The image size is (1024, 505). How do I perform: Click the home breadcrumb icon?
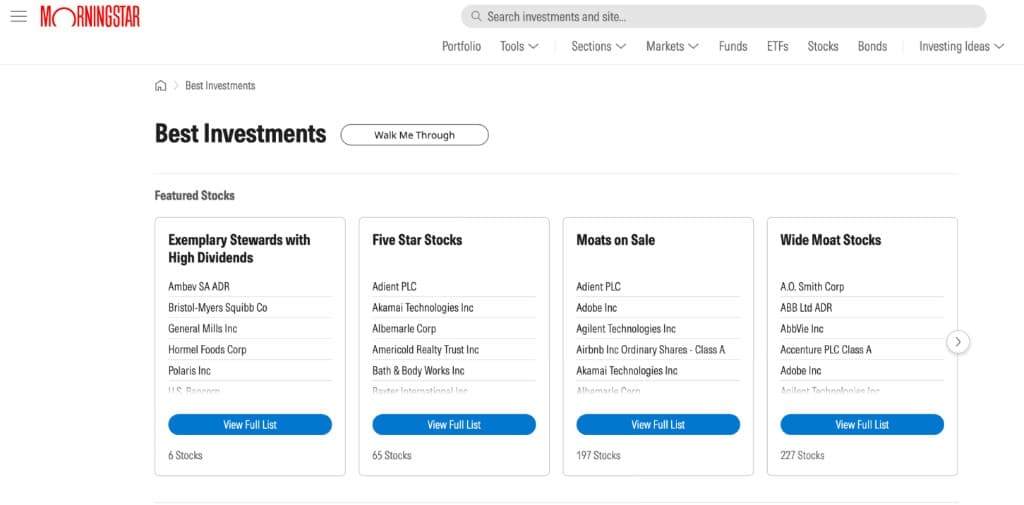coord(161,86)
